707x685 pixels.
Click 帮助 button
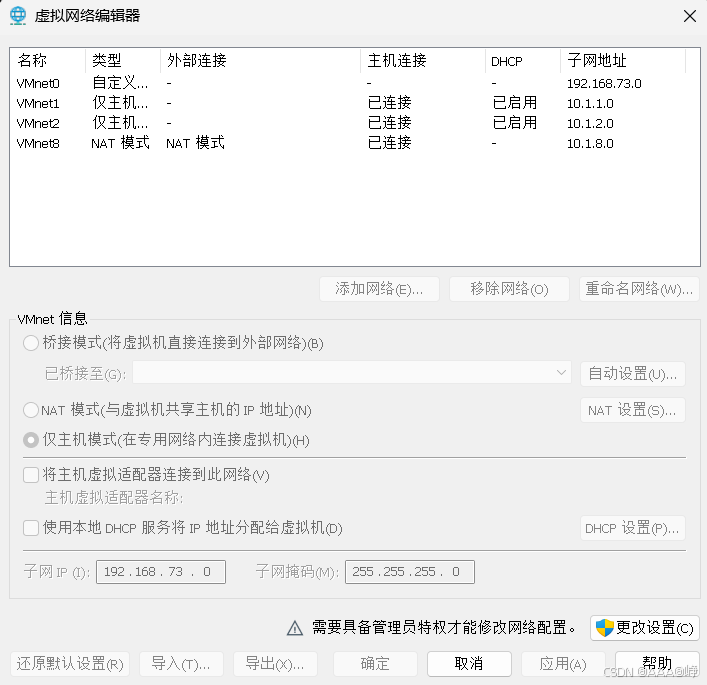click(657, 664)
